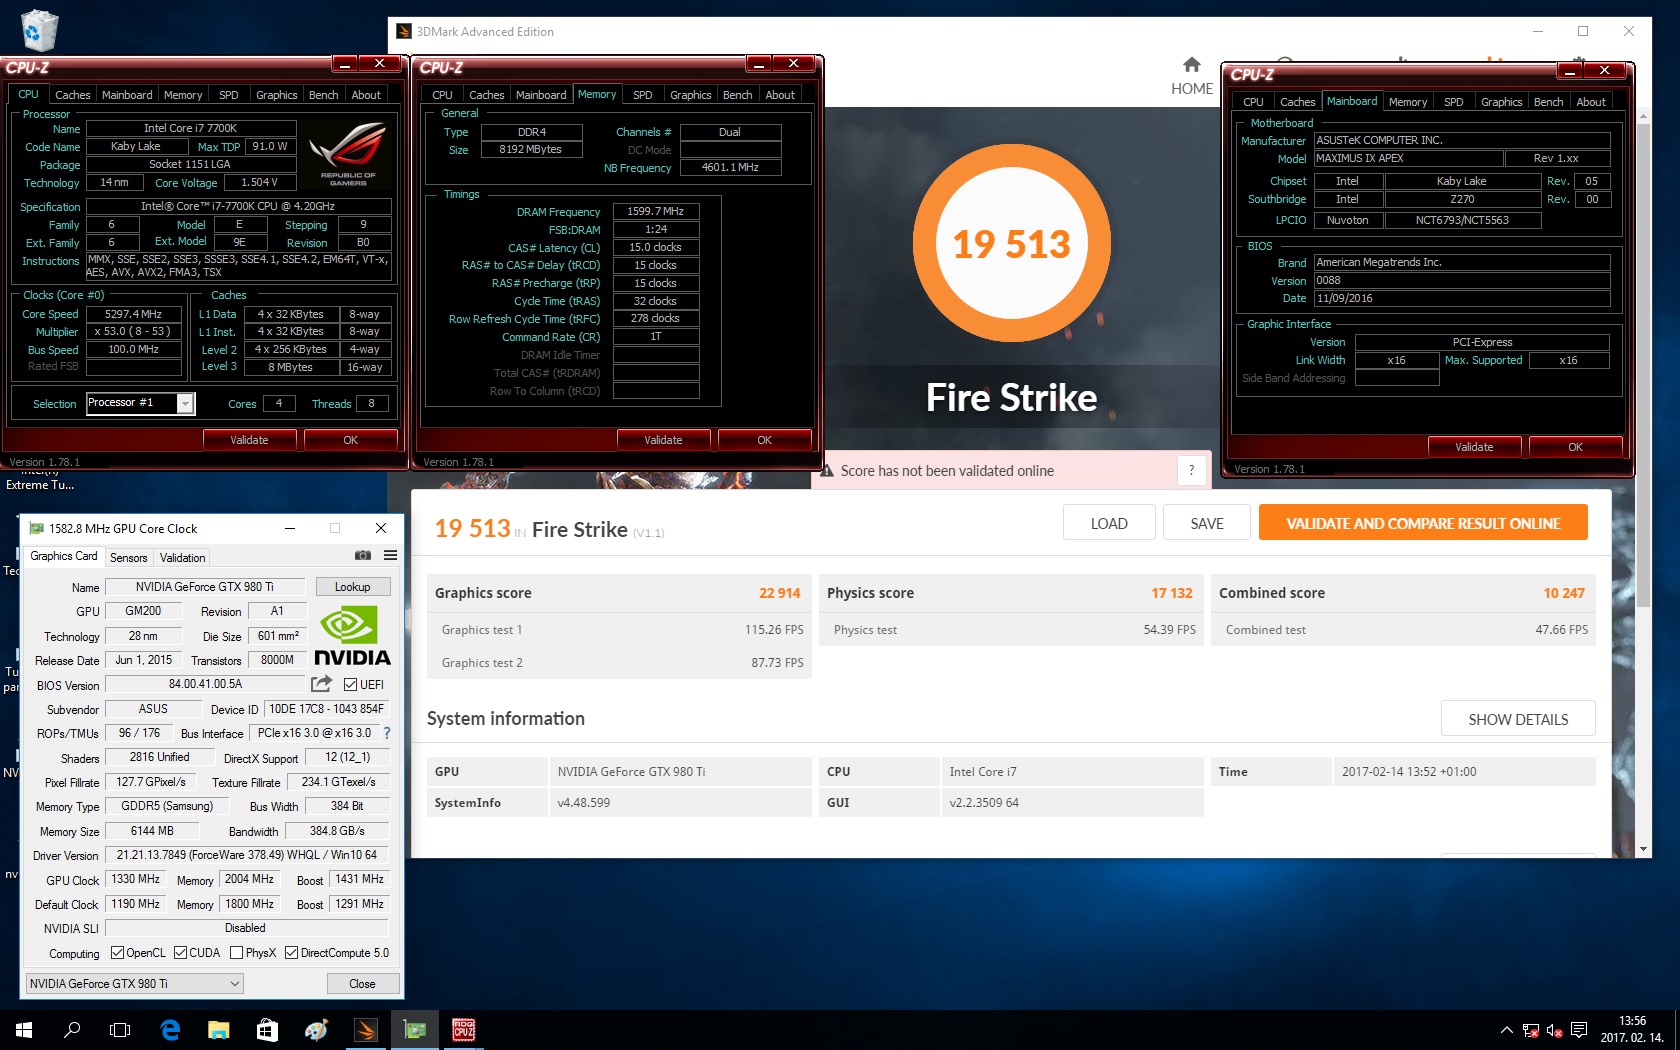
Task: Click the Core Speed value 5297.4 MHz
Action: (134, 314)
